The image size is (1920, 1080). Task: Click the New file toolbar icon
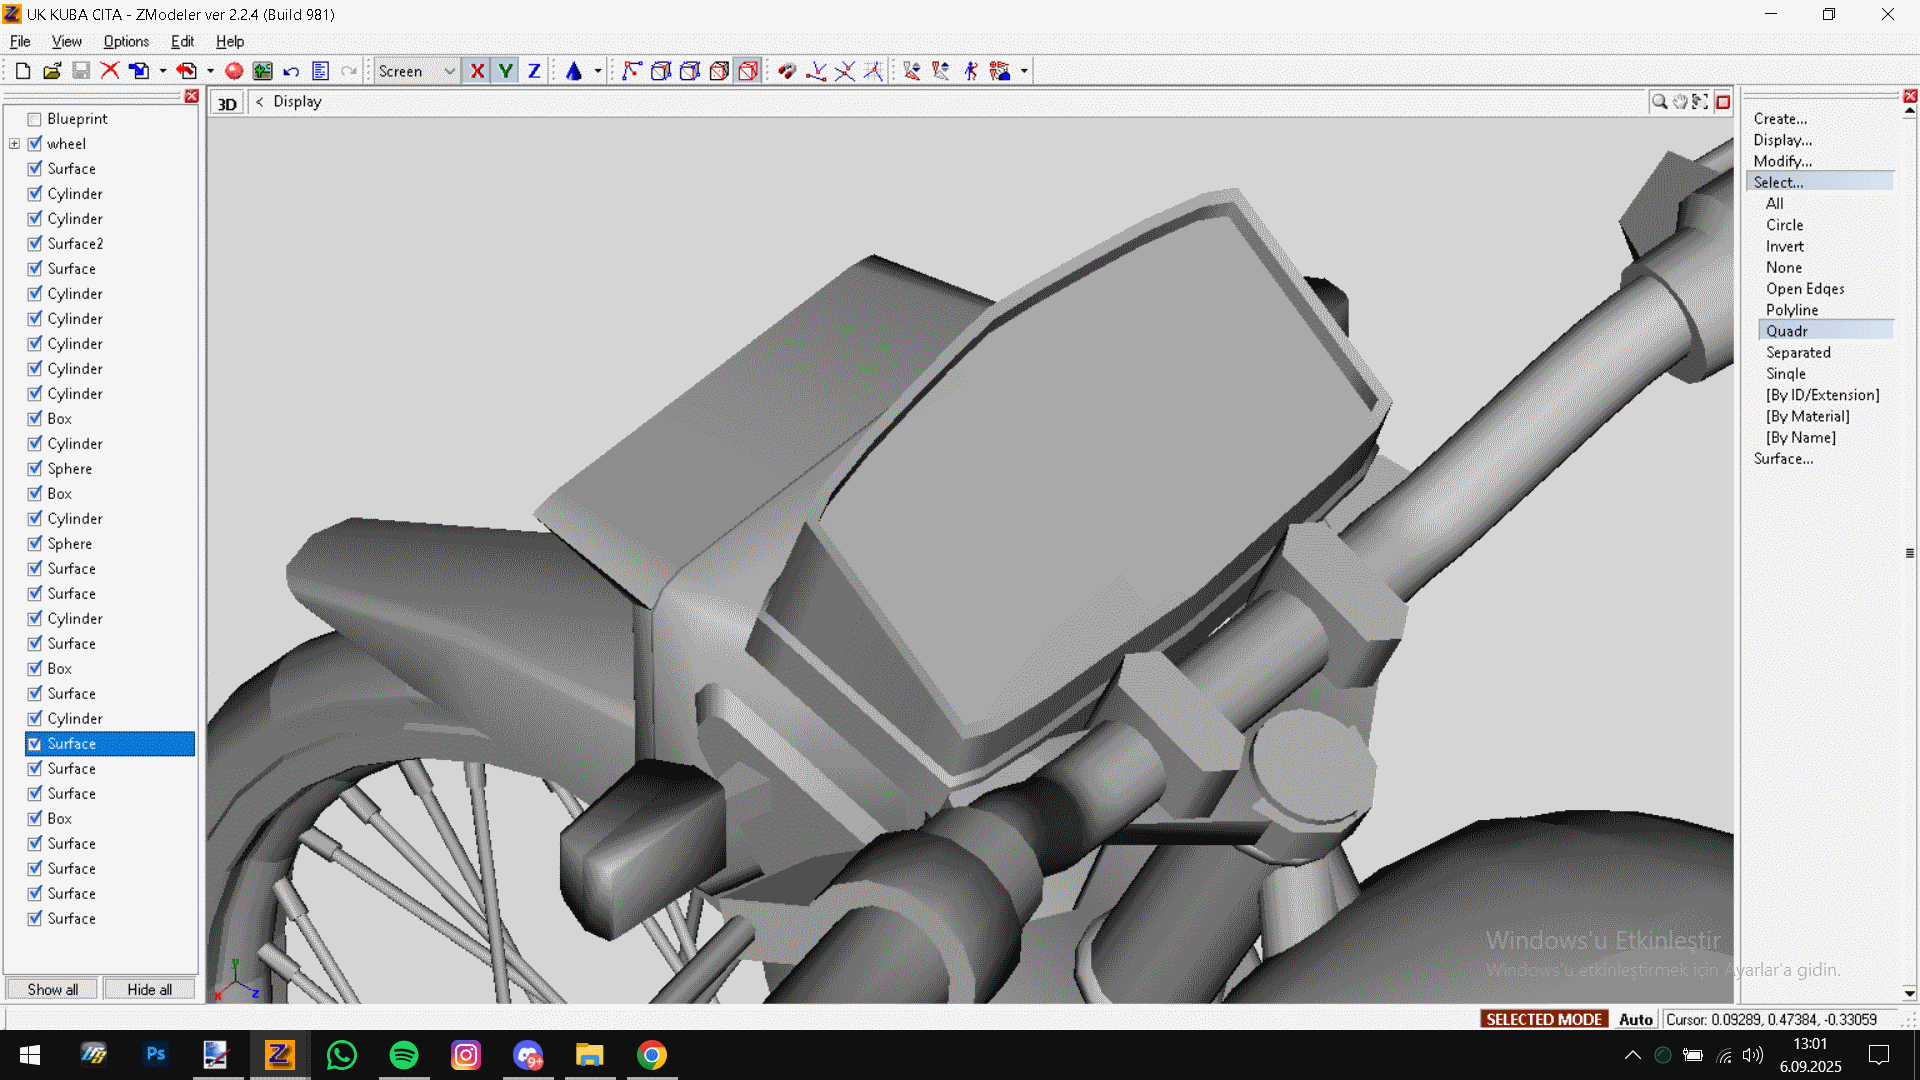click(22, 71)
